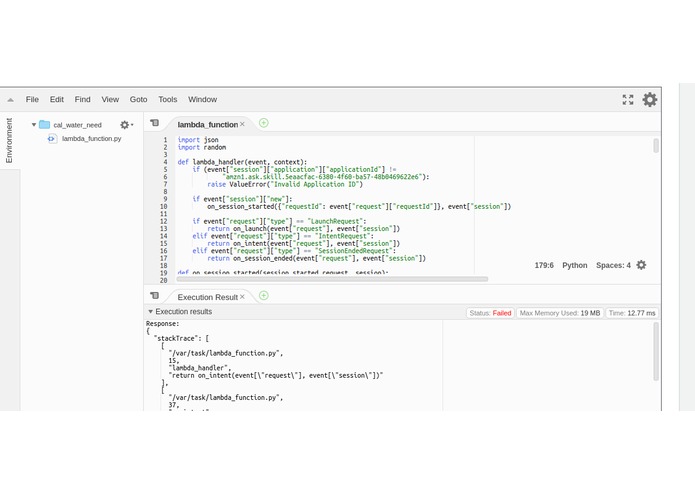Open the Edit menu

(56, 99)
